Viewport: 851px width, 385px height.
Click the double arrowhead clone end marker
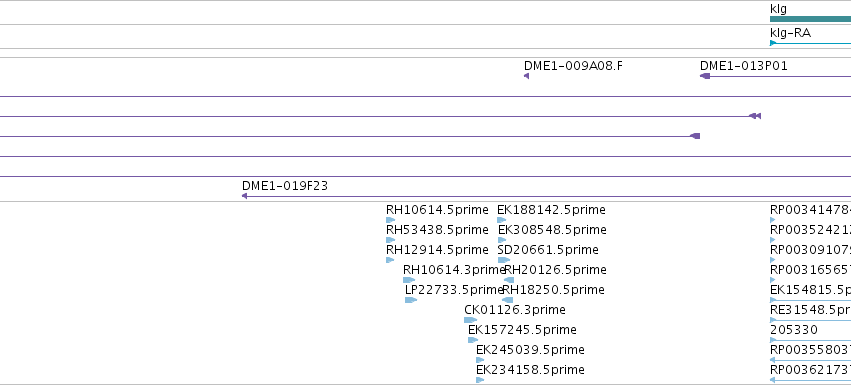pos(755,116)
